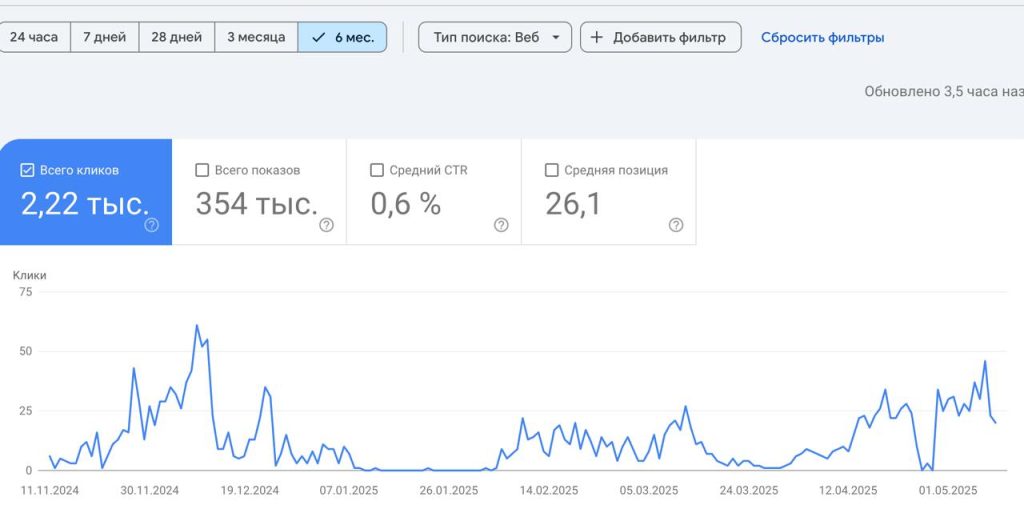Image resolution: width=1024 pixels, height=509 pixels.
Task: Open help icon for Всего кликов
Action: point(152,225)
